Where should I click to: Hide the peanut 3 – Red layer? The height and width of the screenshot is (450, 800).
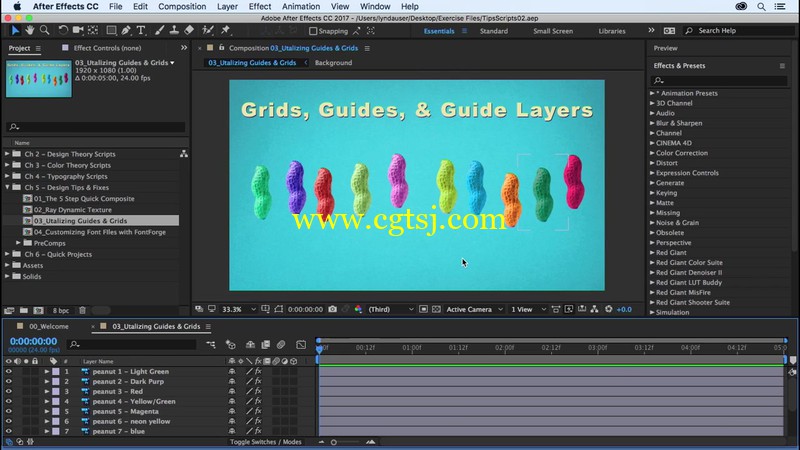[9, 391]
